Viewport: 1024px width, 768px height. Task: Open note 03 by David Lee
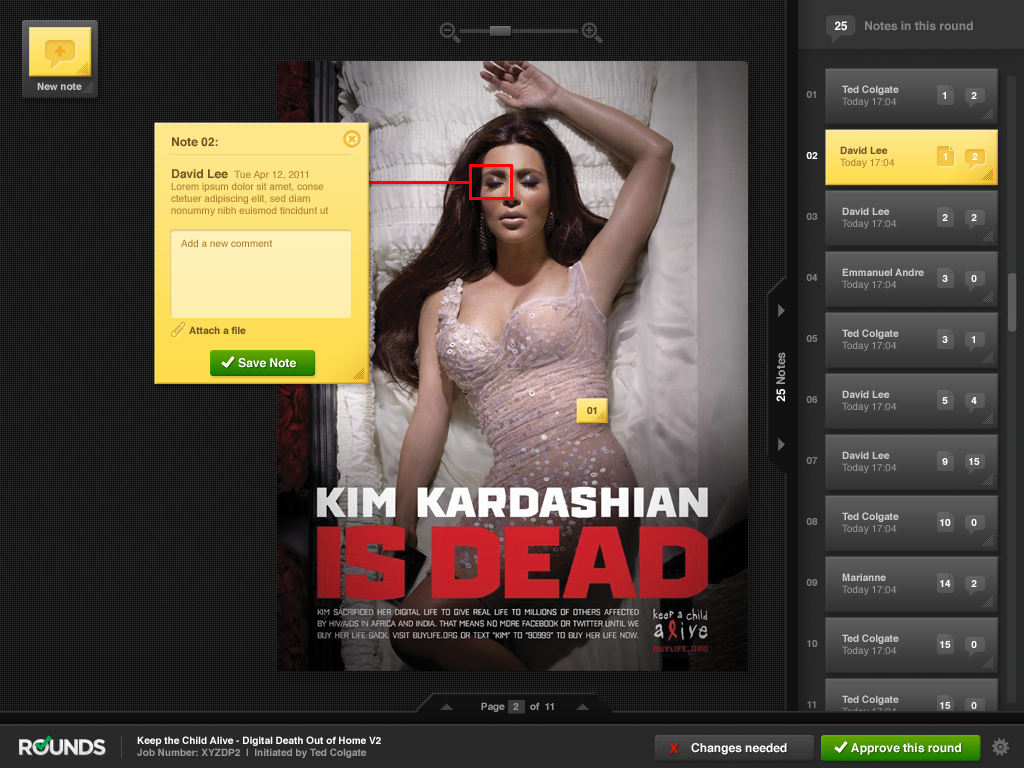pyautogui.click(x=911, y=218)
